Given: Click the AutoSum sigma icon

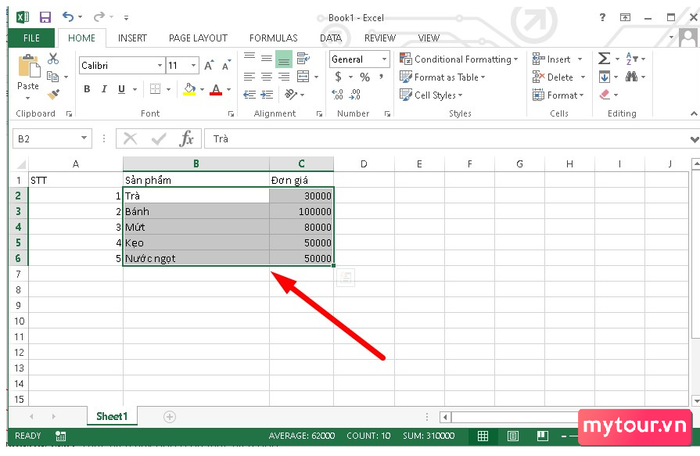Looking at the screenshot, I should click(x=604, y=59).
